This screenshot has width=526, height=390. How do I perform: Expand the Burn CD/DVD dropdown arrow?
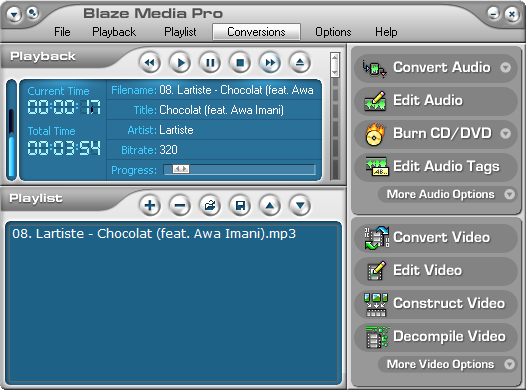[x=506, y=134]
